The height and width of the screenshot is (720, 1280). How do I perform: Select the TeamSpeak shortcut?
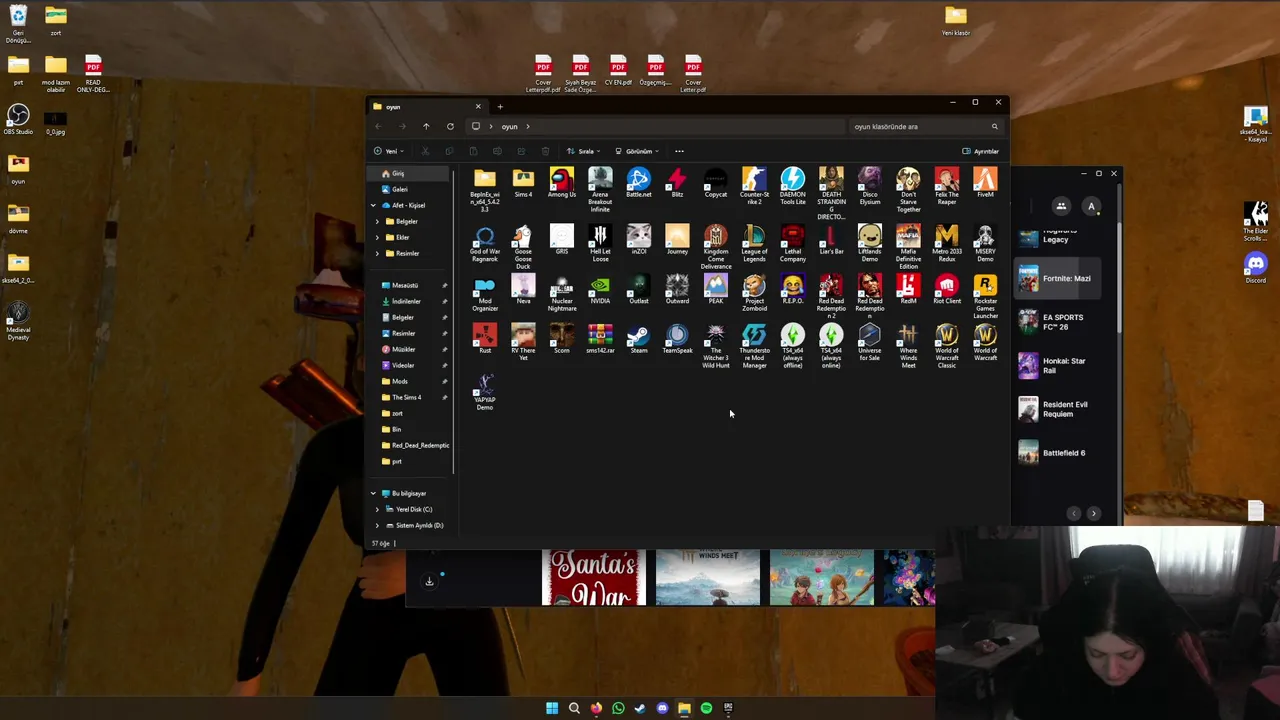coord(677,340)
